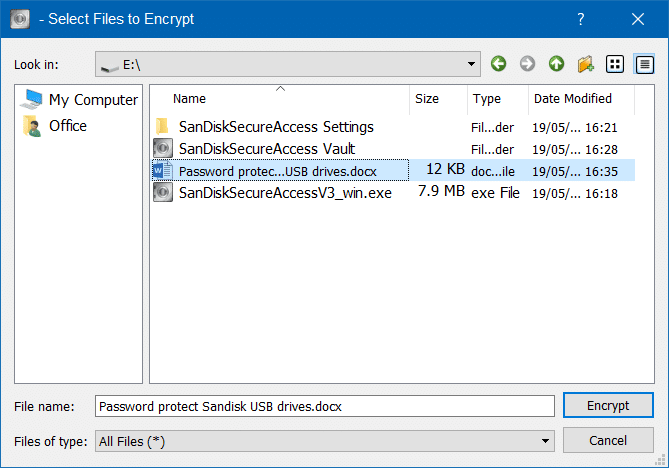This screenshot has width=669, height=468.
Task: Sort by the Date Modified column header
Action: 573,99
